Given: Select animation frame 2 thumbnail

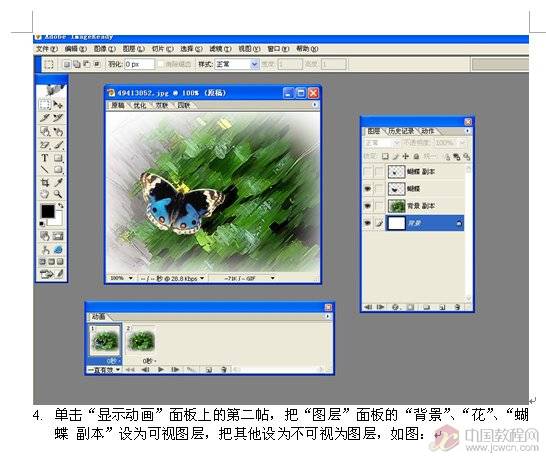Looking at the screenshot, I should [141, 340].
